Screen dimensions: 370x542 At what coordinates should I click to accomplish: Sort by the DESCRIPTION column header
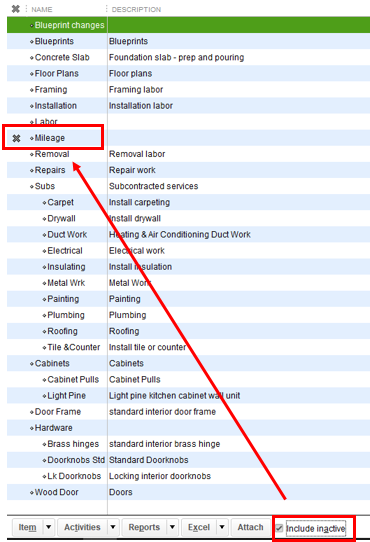(136, 9)
